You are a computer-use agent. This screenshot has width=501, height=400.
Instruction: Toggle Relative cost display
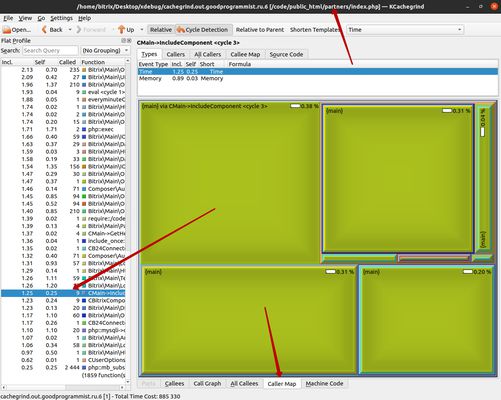click(161, 30)
